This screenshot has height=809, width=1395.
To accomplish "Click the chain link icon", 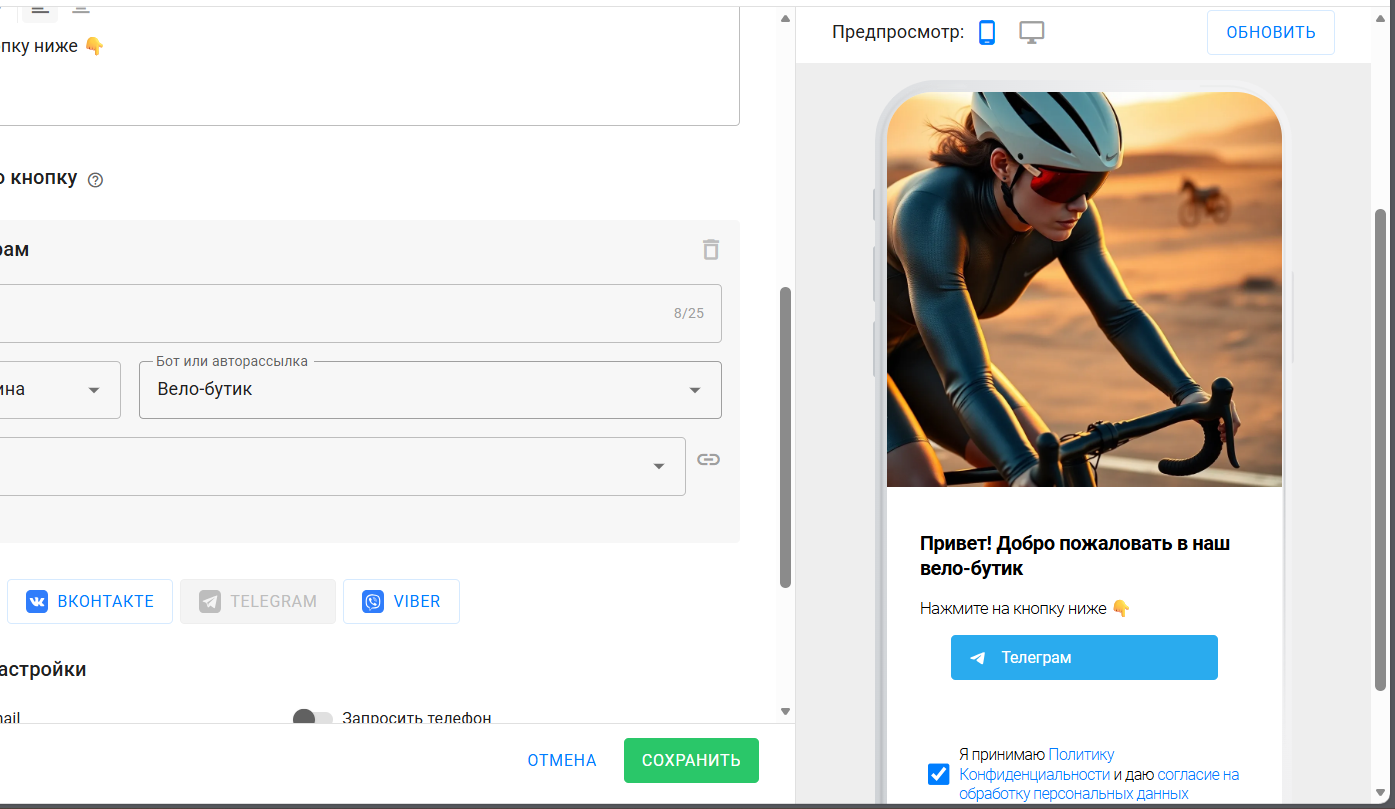I will (709, 460).
